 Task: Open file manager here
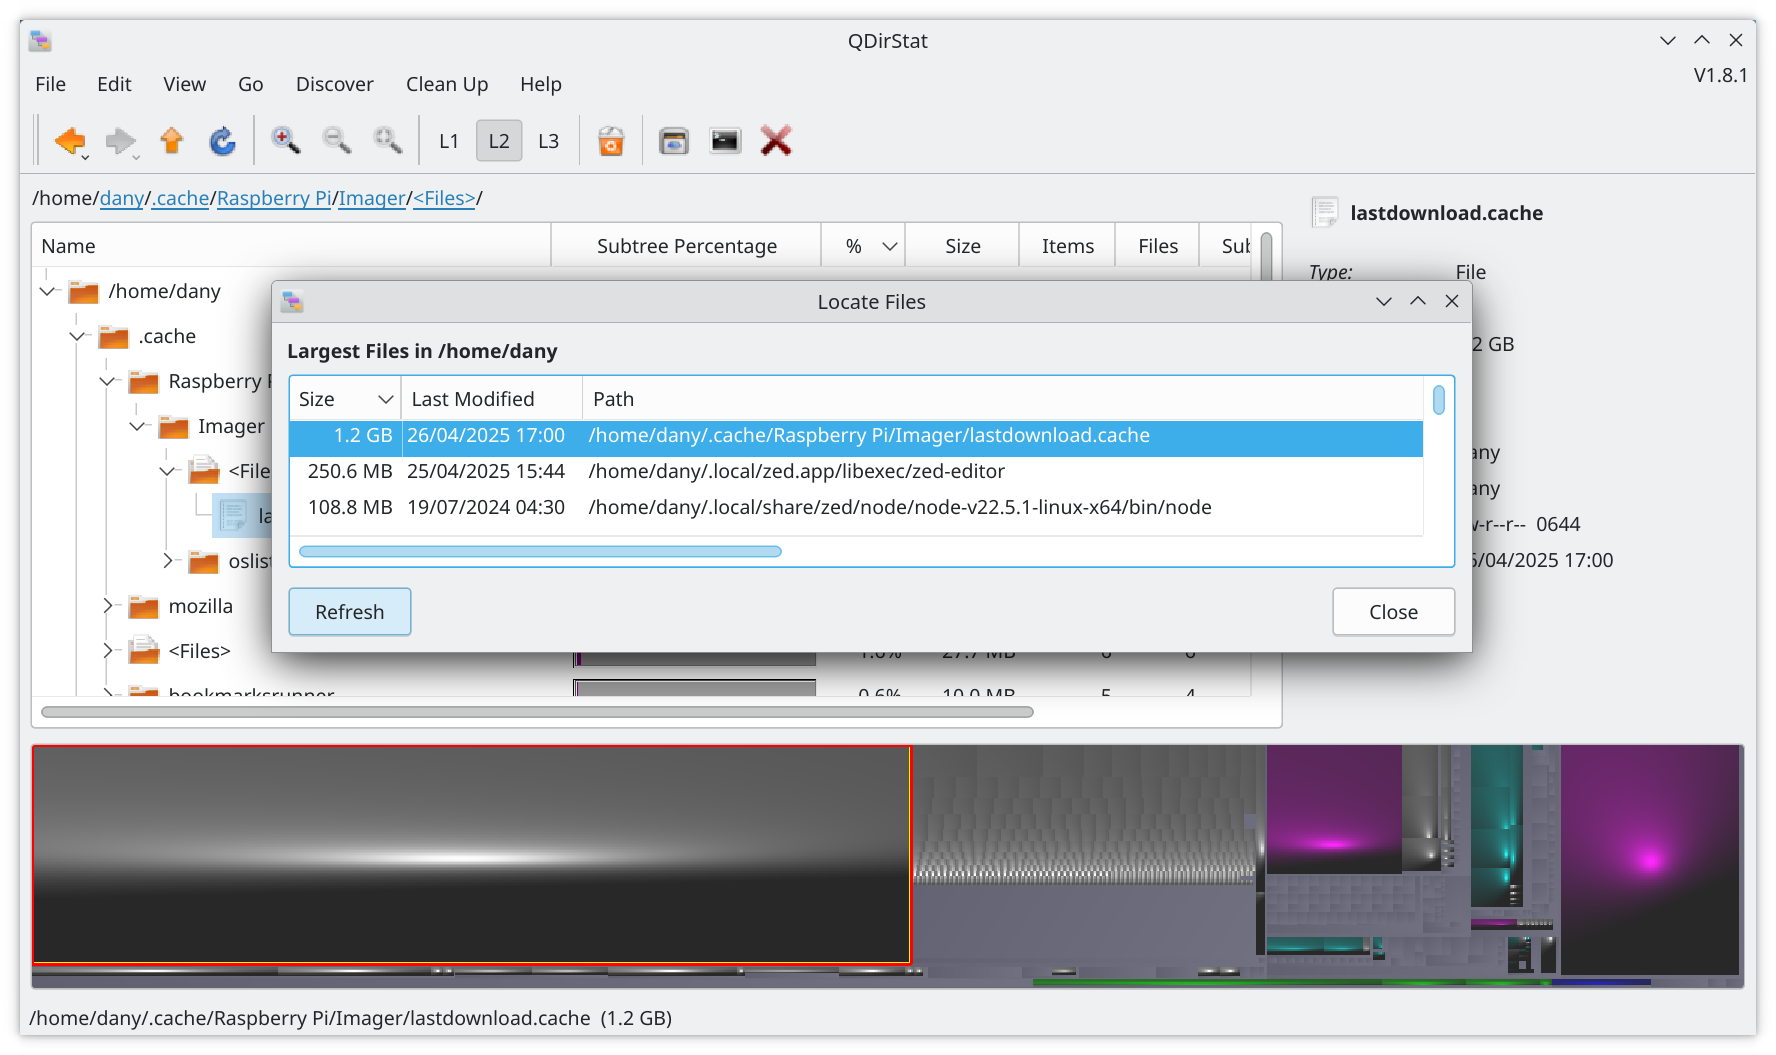pos(674,141)
